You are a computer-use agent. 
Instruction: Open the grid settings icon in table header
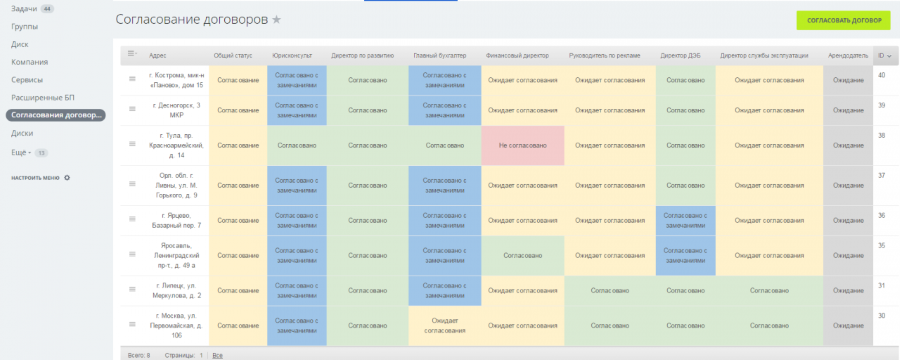pyautogui.click(x=132, y=53)
